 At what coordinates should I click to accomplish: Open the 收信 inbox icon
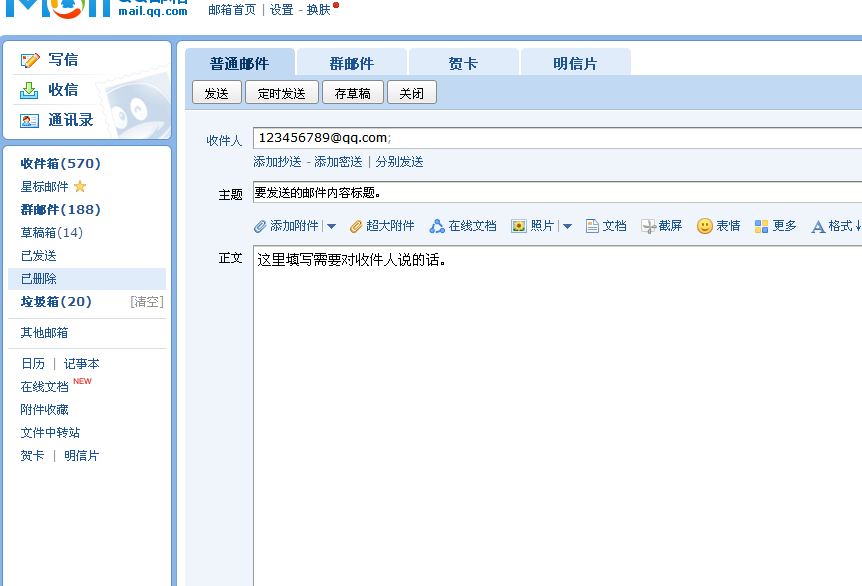tap(30, 89)
